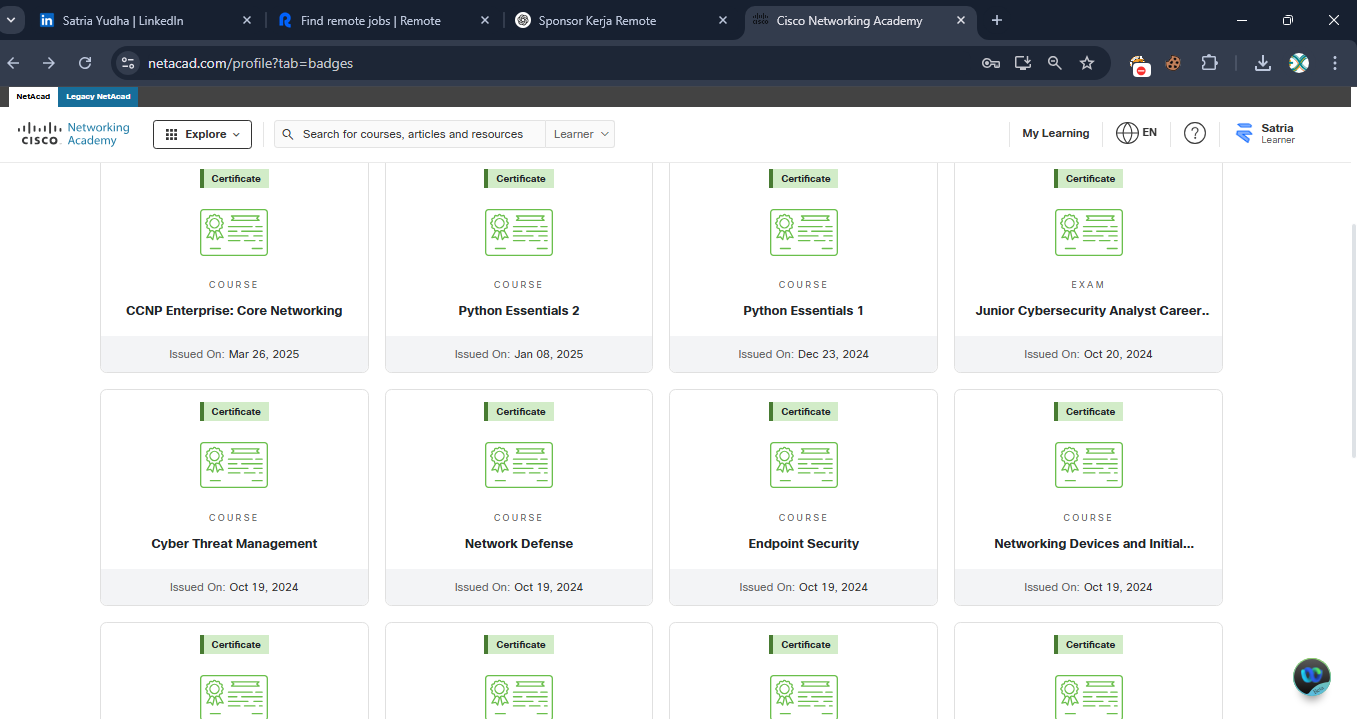Image resolution: width=1357 pixels, height=719 pixels.
Task: Close the Satria Yudha LinkedIn tab
Action: coord(248,20)
